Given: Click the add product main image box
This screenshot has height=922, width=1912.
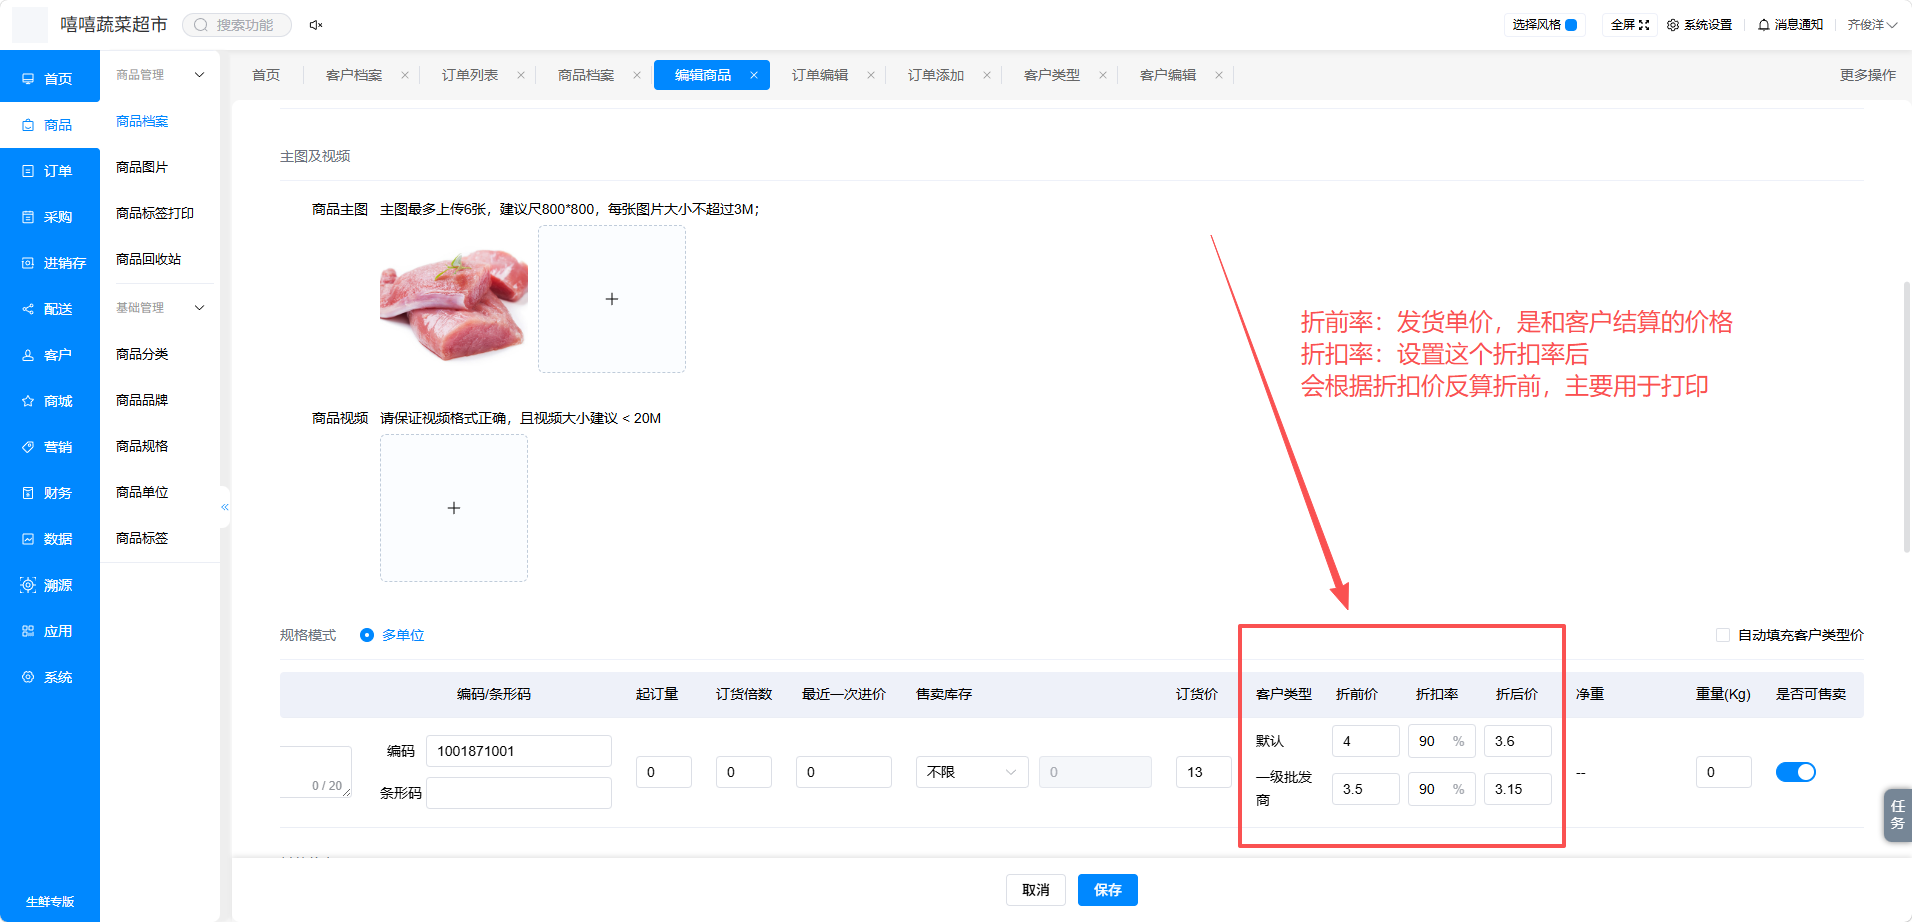Looking at the screenshot, I should click(612, 299).
